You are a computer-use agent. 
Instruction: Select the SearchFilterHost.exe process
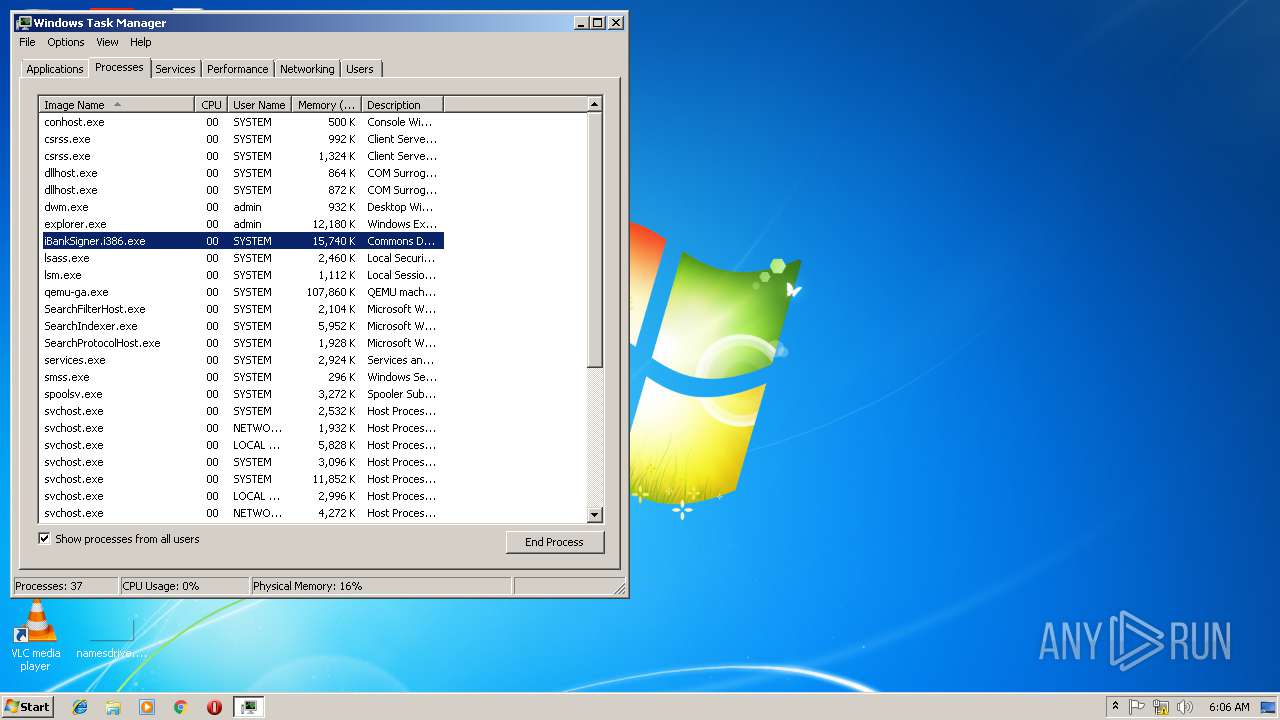click(241, 309)
